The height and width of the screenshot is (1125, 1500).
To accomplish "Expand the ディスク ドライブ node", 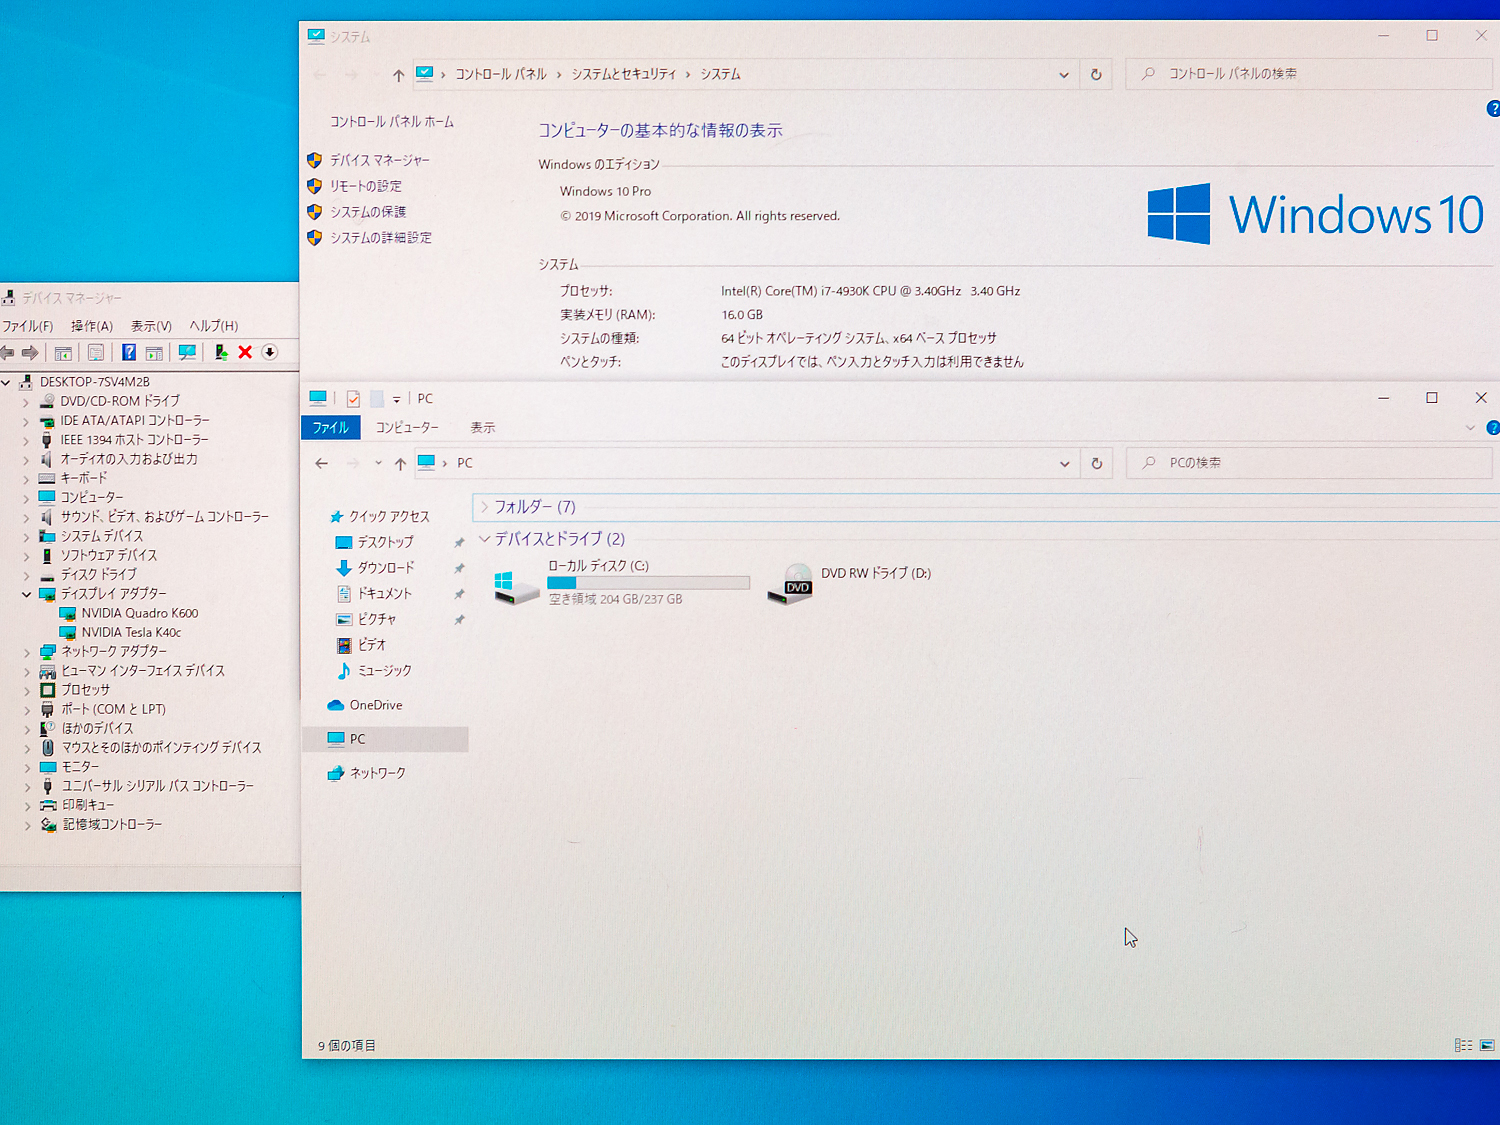I will pyautogui.click(x=26, y=575).
